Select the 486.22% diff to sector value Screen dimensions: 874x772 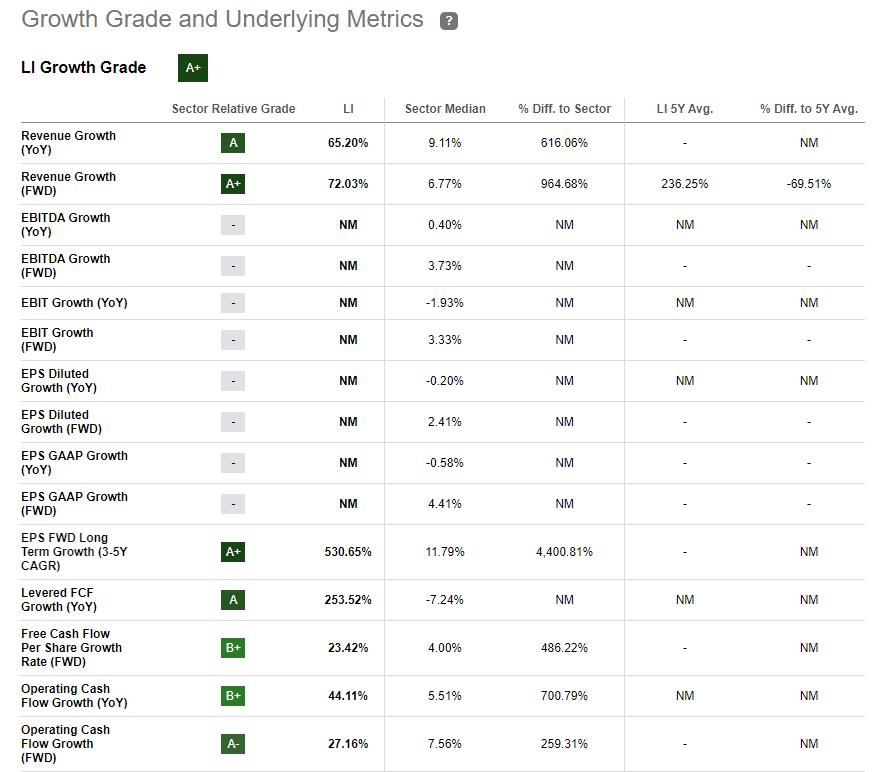pos(564,648)
